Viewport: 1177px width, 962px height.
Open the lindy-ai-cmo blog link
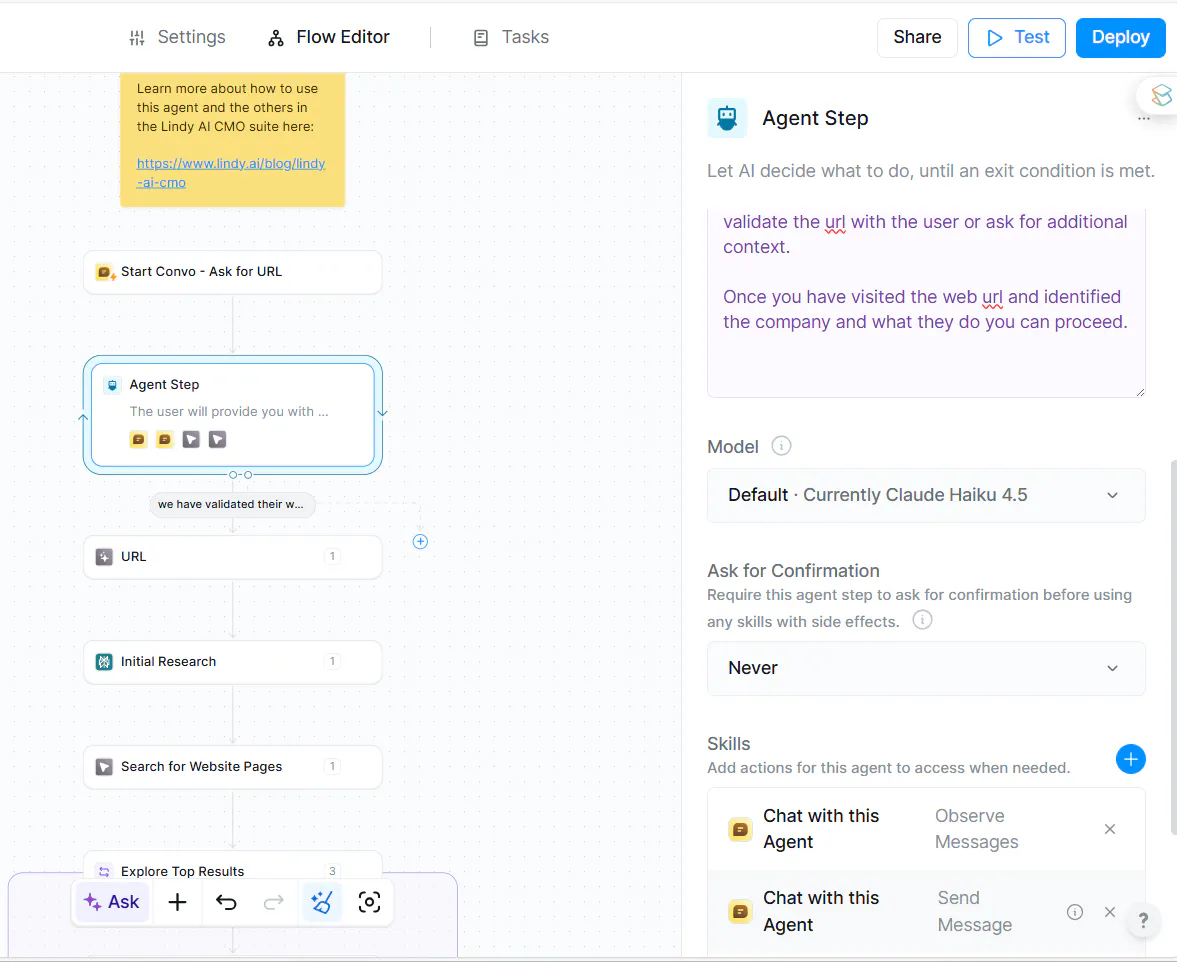[231, 172]
